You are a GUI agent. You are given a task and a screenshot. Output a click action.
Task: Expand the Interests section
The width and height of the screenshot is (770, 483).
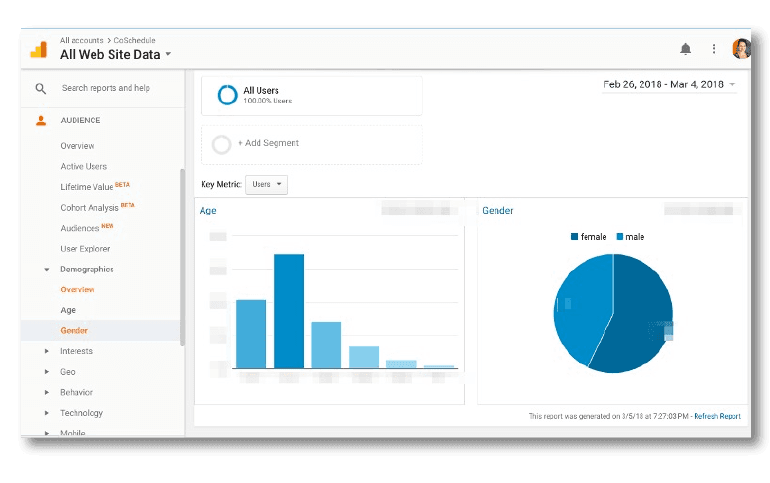(x=46, y=351)
